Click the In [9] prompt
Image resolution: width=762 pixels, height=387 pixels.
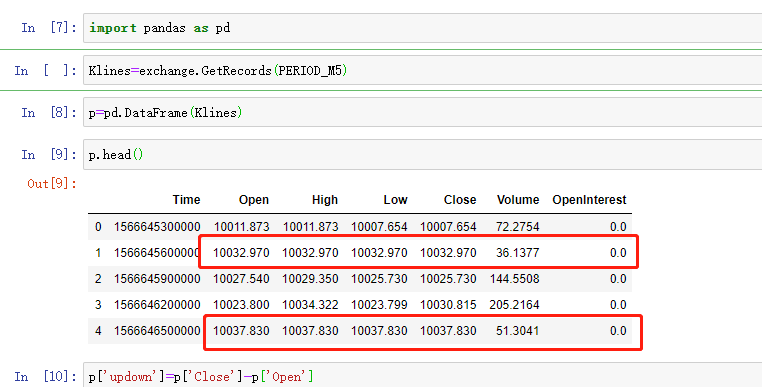(49, 155)
